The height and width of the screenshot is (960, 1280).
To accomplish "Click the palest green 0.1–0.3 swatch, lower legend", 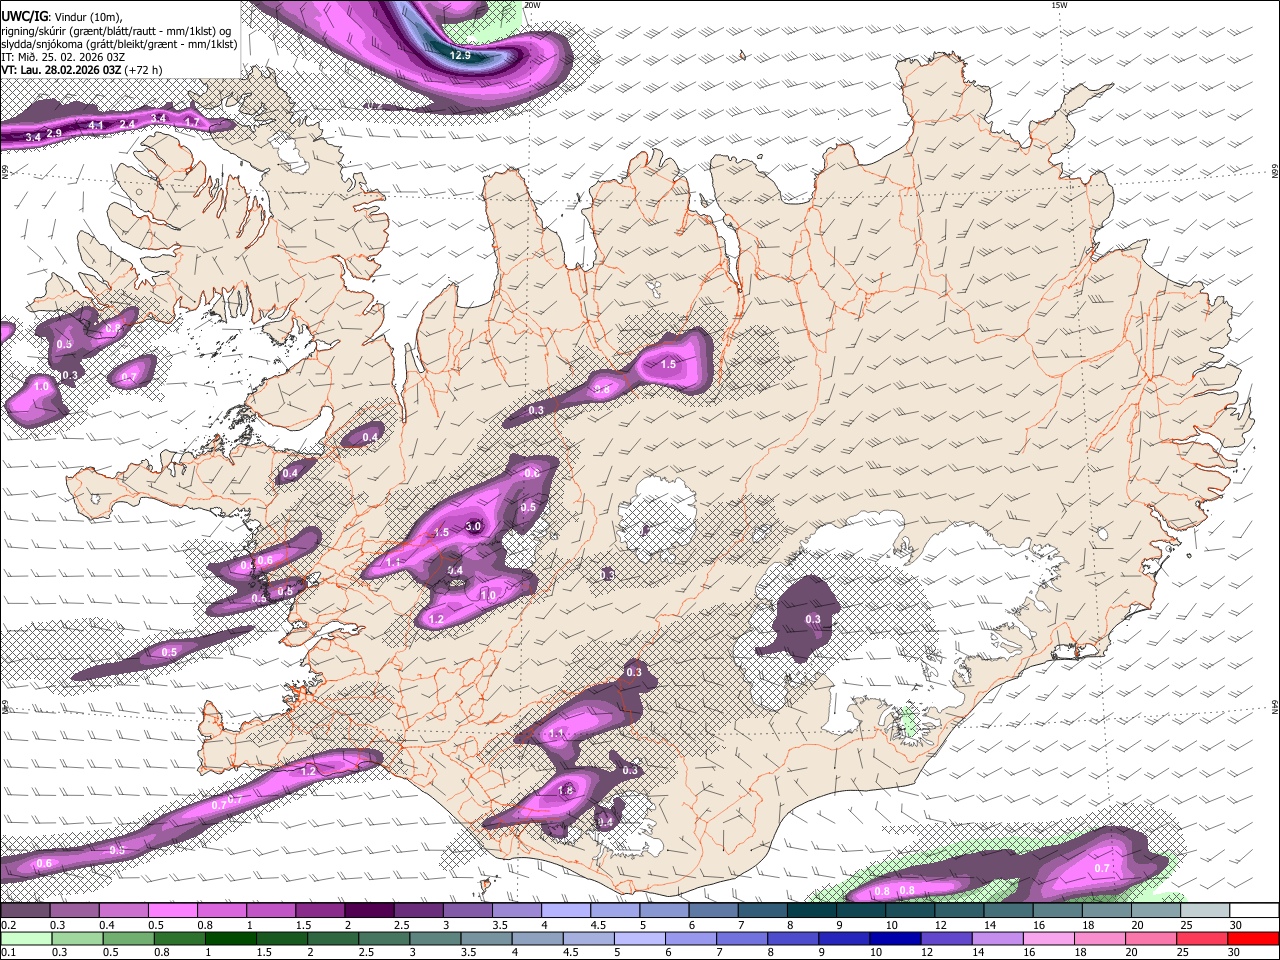I will 26,938.
